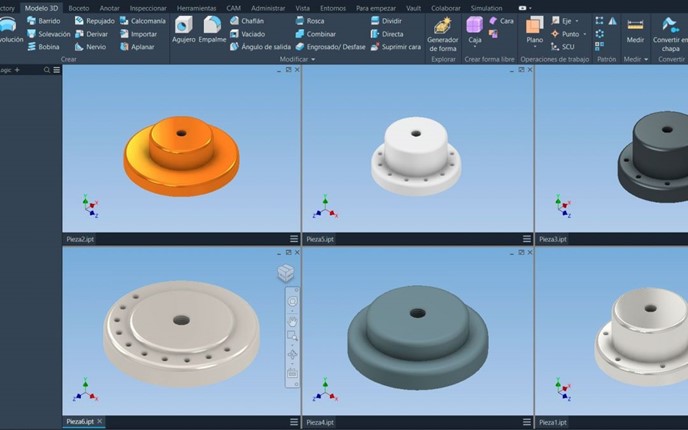
Task: Add a browser panel with plus icon
Action: click(17, 70)
